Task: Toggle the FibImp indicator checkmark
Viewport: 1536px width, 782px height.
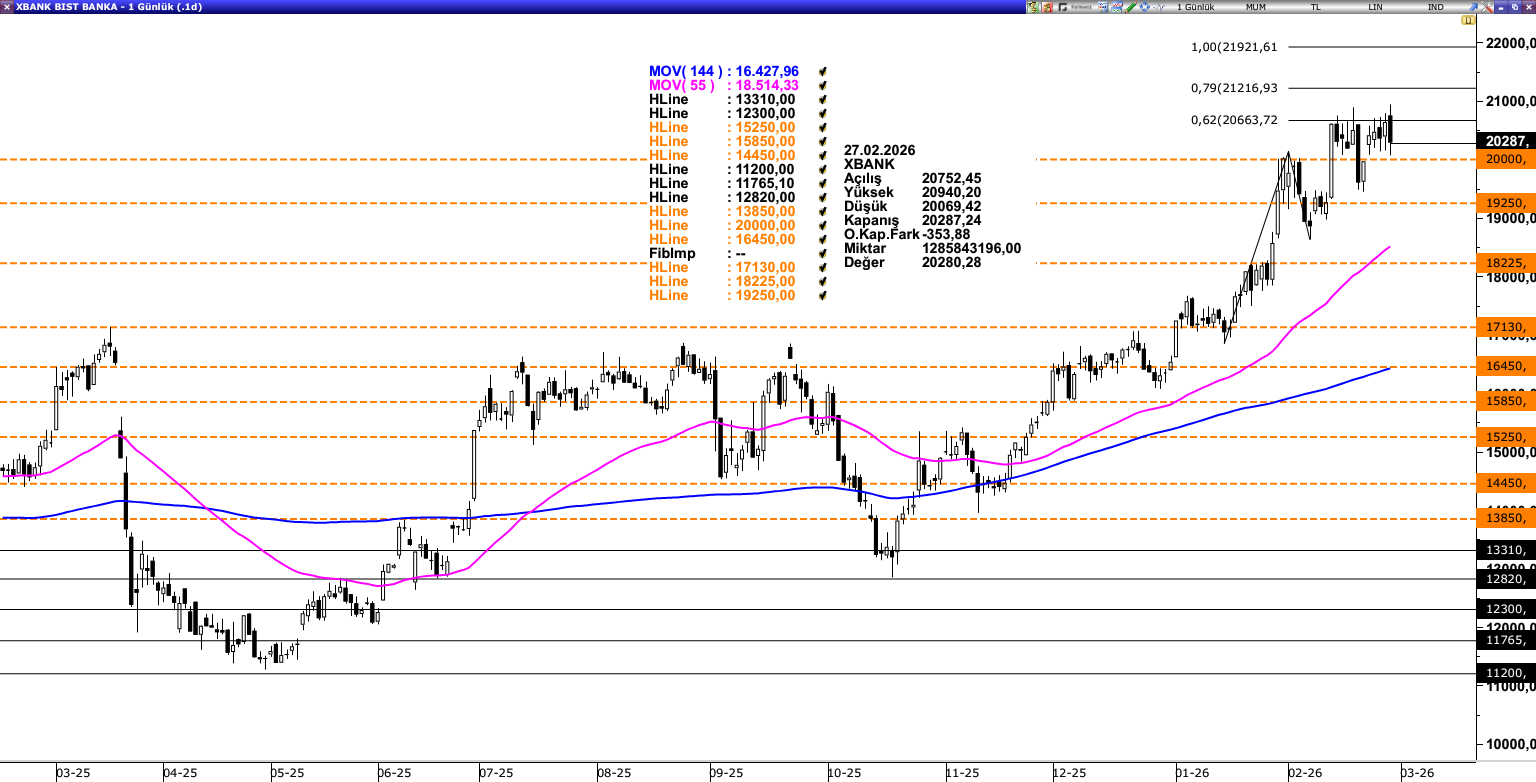Action: (822, 254)
